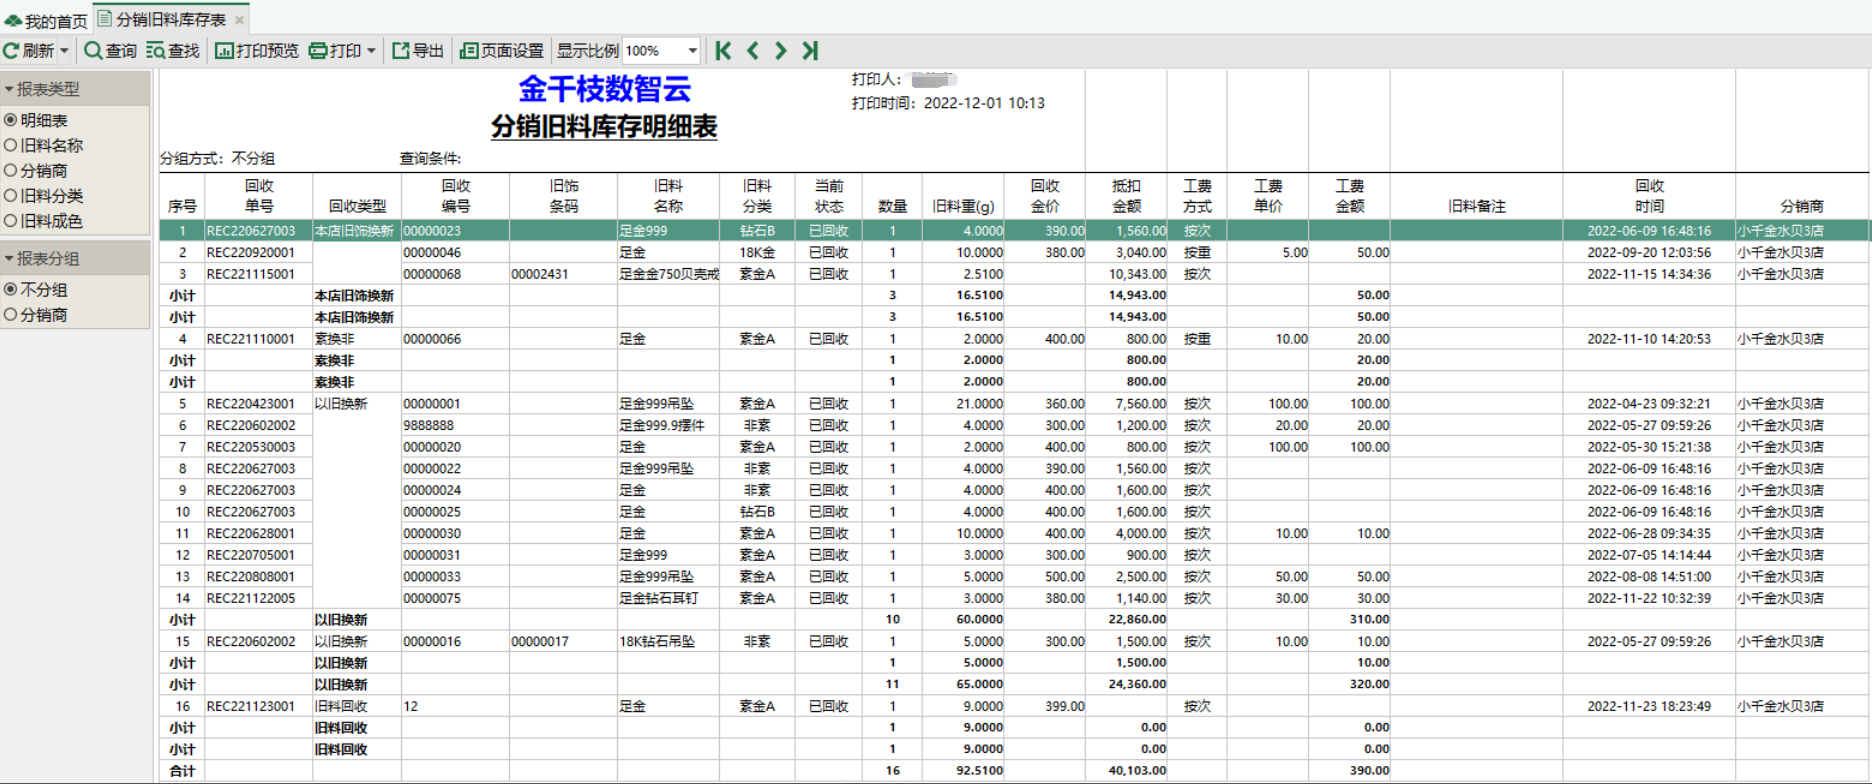
Task: Click the 抵扣金额 column header
Action: (x=1126, y=196)
